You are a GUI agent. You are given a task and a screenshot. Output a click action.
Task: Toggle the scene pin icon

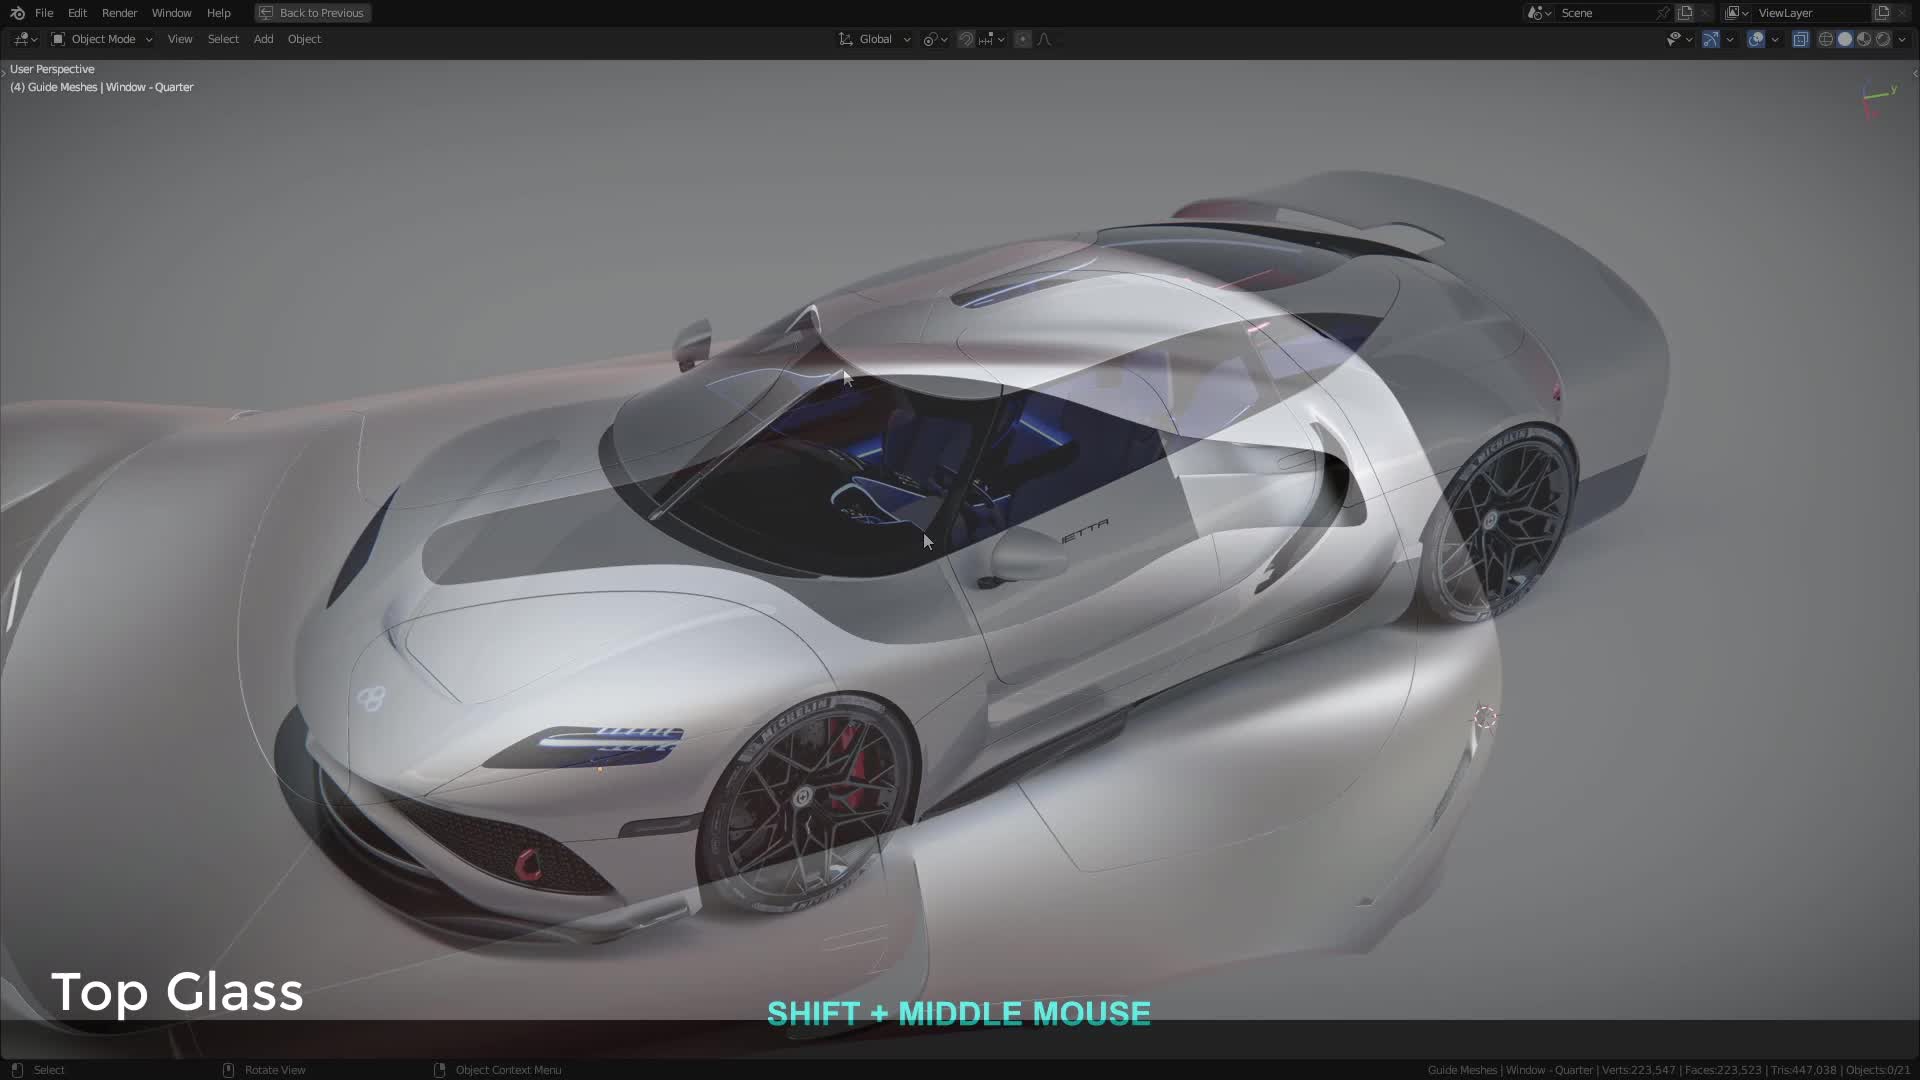pyautogui.click(x=1663, y=13)
